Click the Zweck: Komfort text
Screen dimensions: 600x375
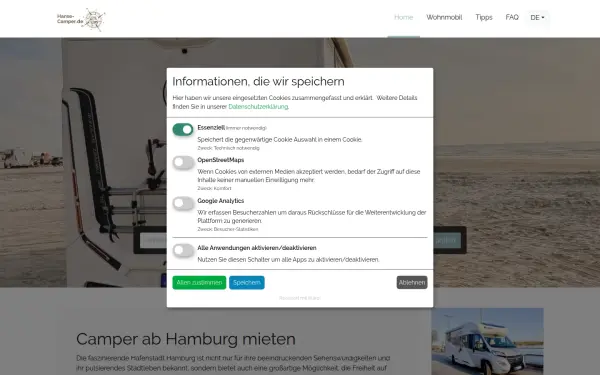coord(214,188)
